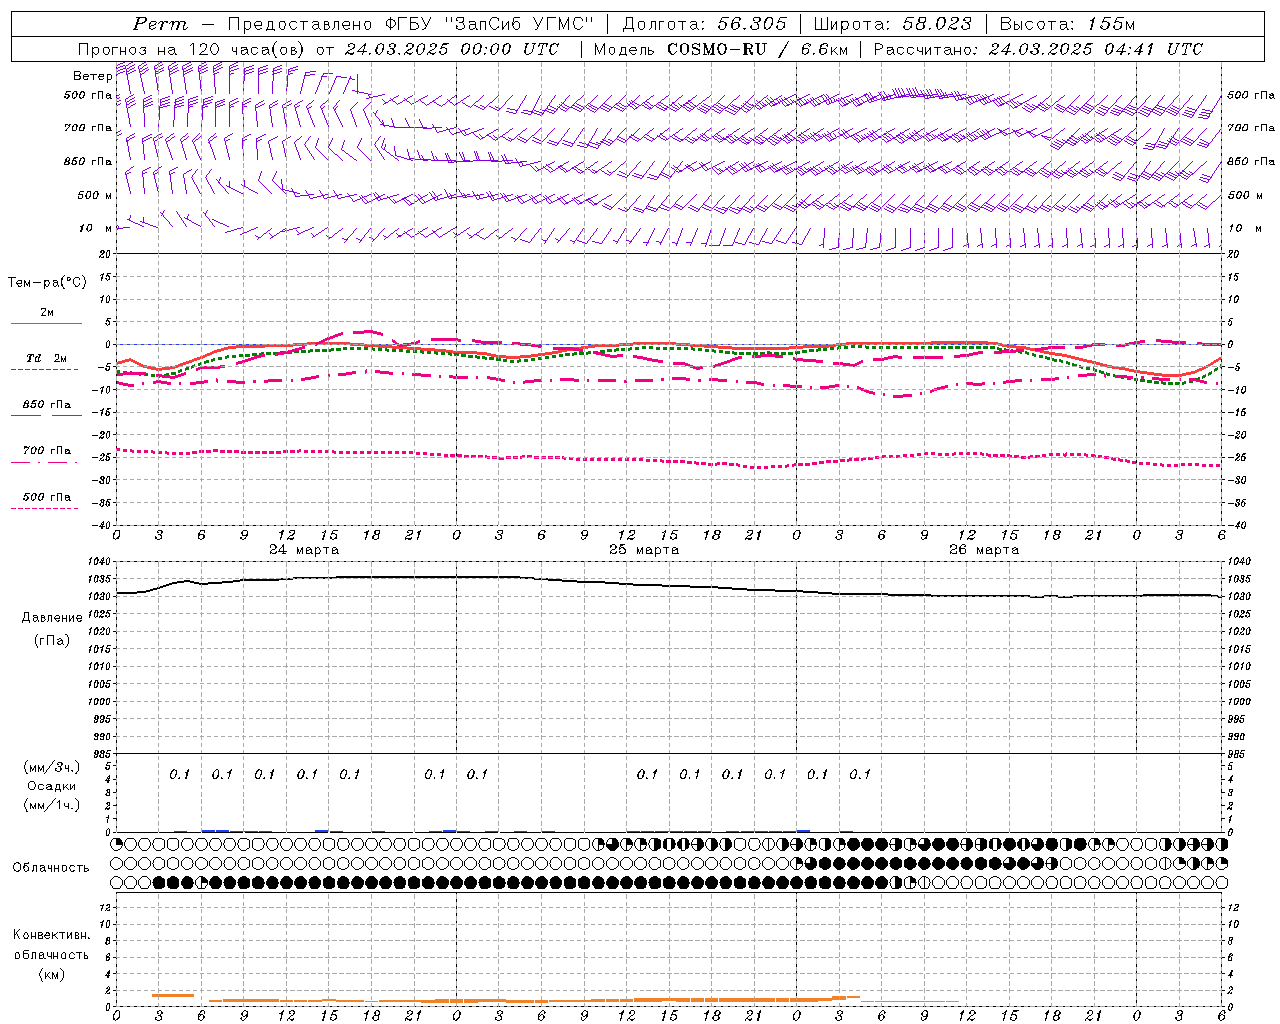The image size is (1280, 1024).
Task: Click the "Высота: 155м" header field
Action: click(1067, 24)
